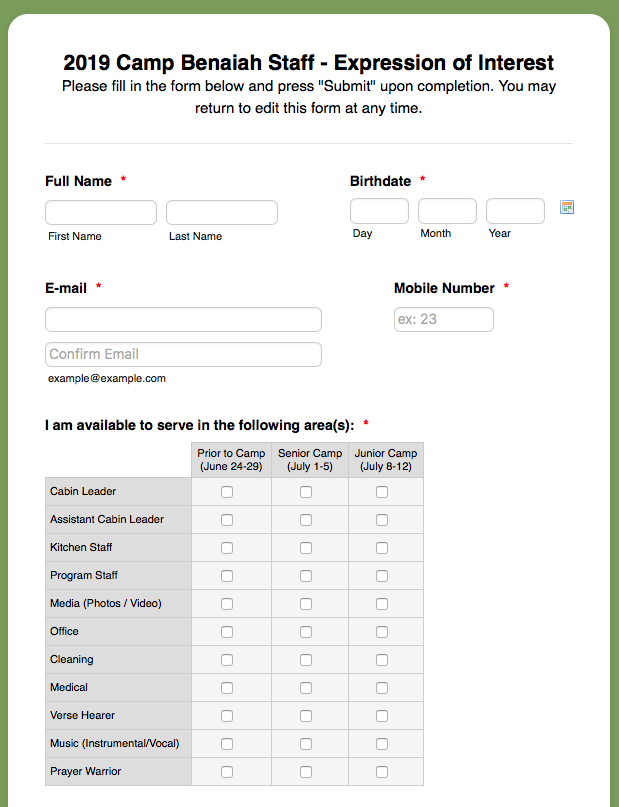Select Medical for Senior Camp

click(x=305, y=688)
